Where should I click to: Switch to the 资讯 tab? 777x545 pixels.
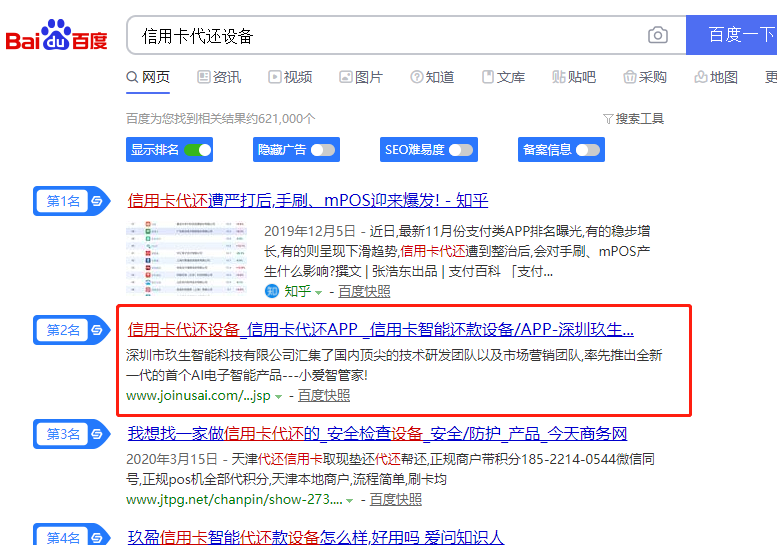pos(219,77)
